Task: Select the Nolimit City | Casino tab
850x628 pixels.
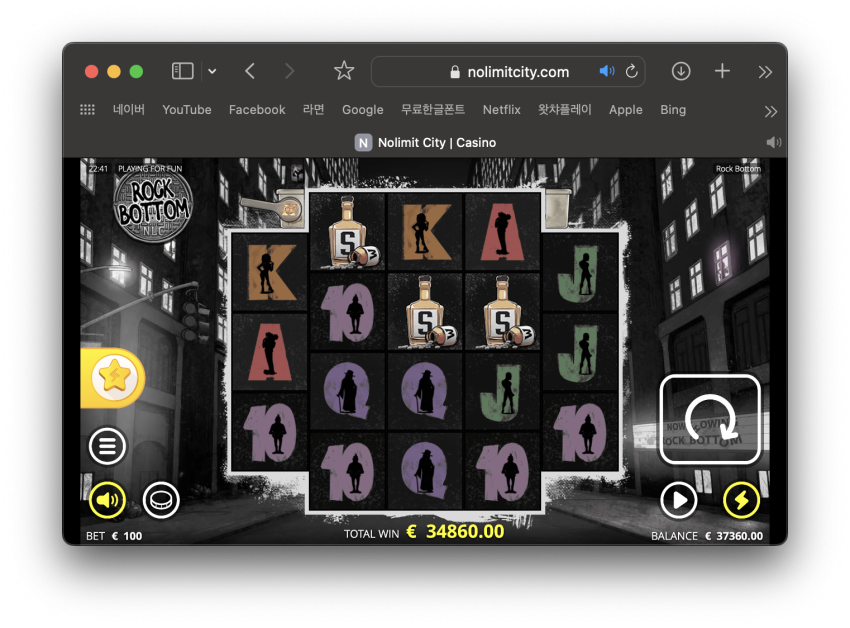Action: (x=425, y=143)
